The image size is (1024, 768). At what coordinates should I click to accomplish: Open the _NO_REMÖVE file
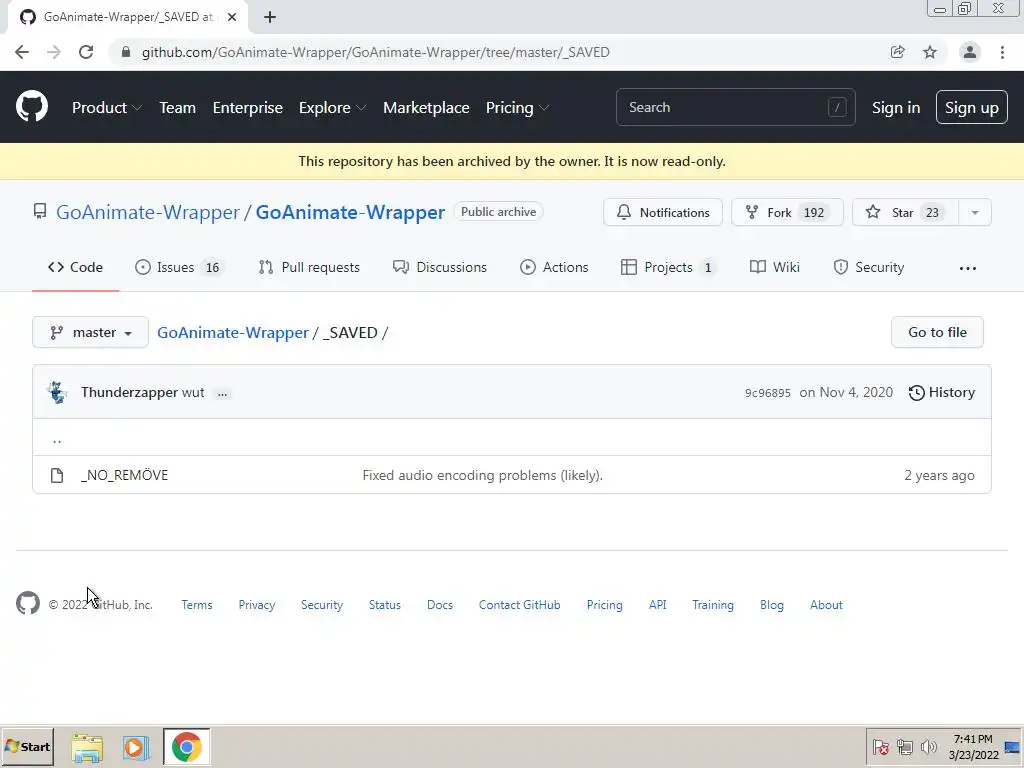click(x=125, y=475)
